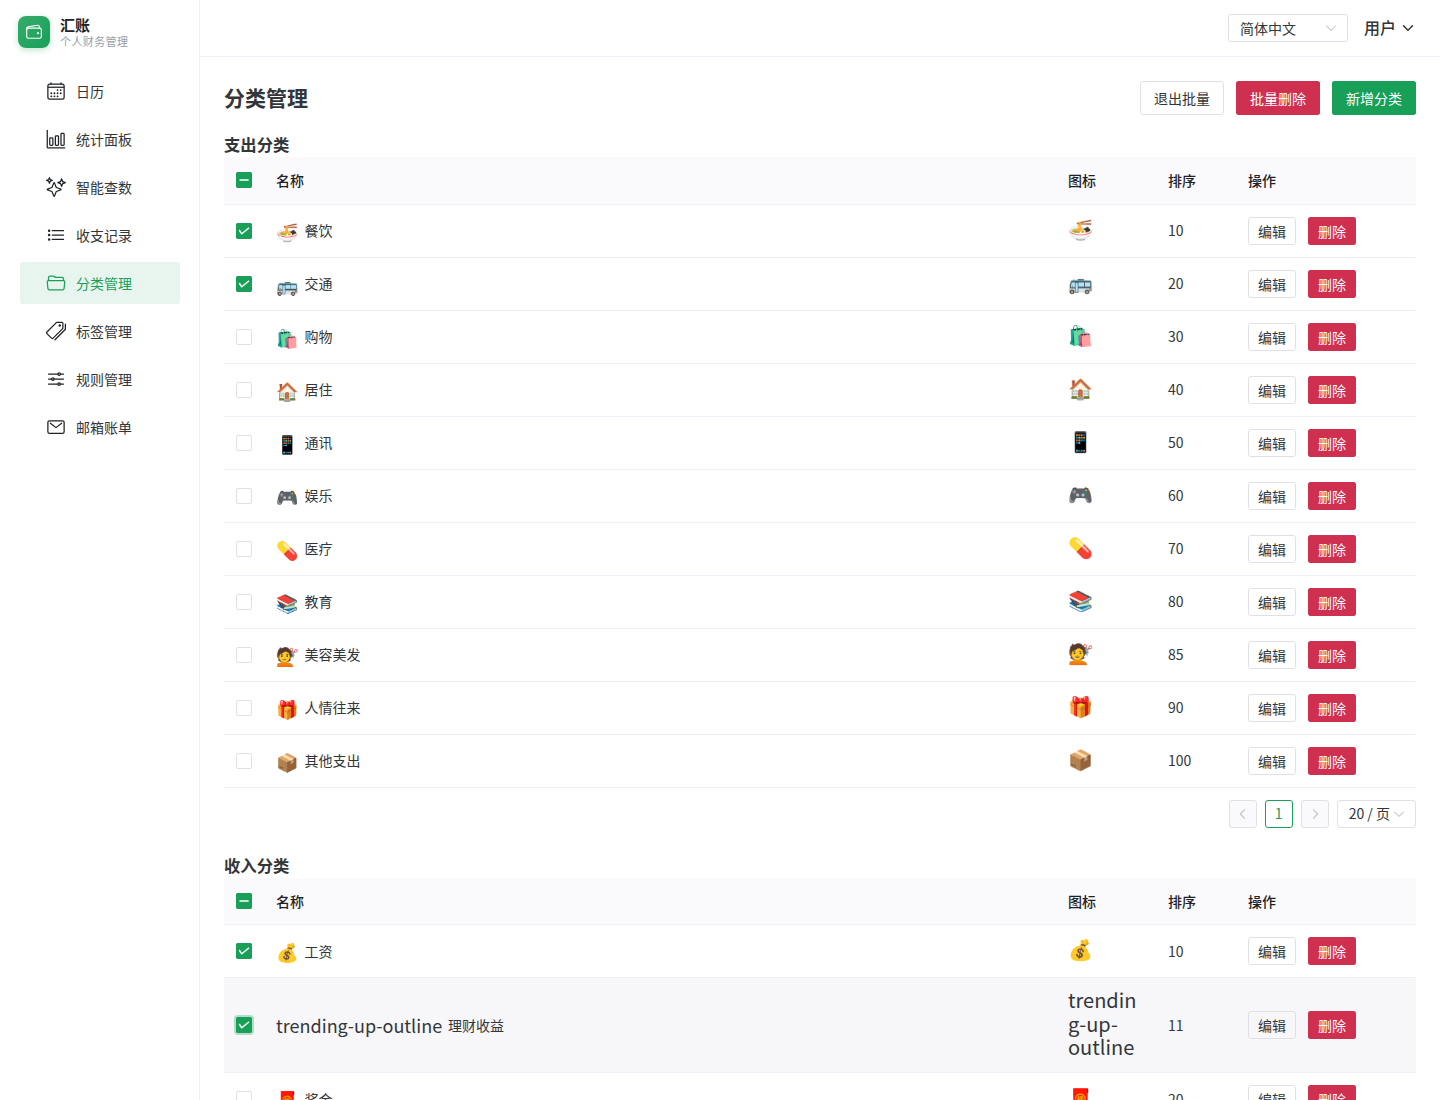1440x1100 pixels.
Task: Click the 汇账 wallet logo icon
Action: pyautogui.click(x=34, y=32)
